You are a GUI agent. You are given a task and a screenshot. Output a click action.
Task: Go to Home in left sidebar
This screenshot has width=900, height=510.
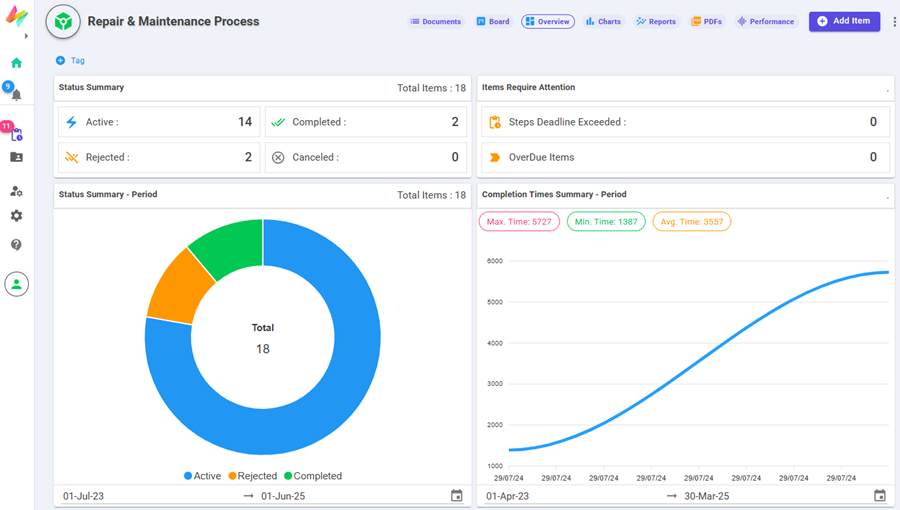[x=16, y=62]
